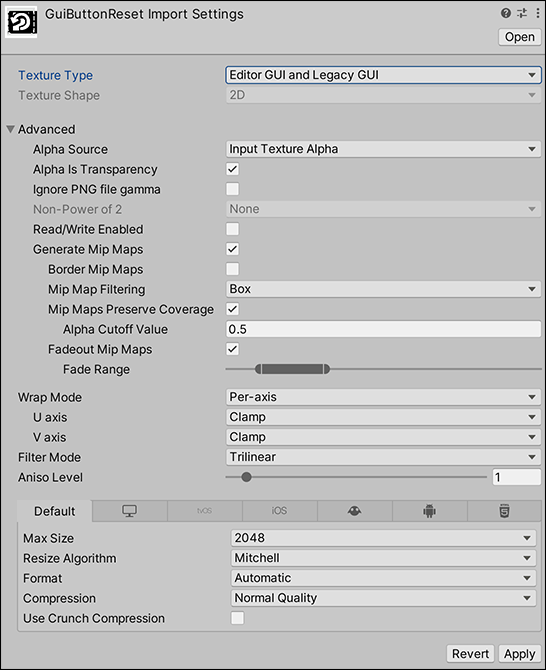
Task: Open the Texture Type dropdown
Action: click(383, 75)
